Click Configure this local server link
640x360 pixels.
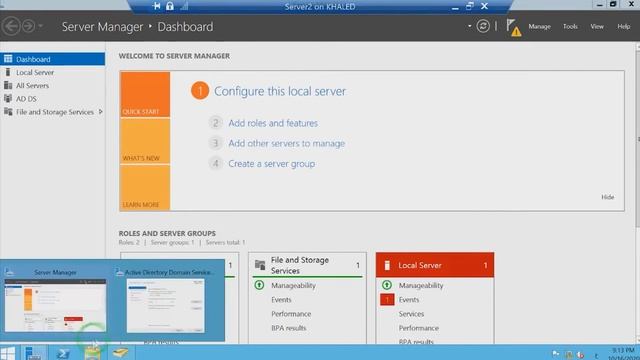pos(280,91)
